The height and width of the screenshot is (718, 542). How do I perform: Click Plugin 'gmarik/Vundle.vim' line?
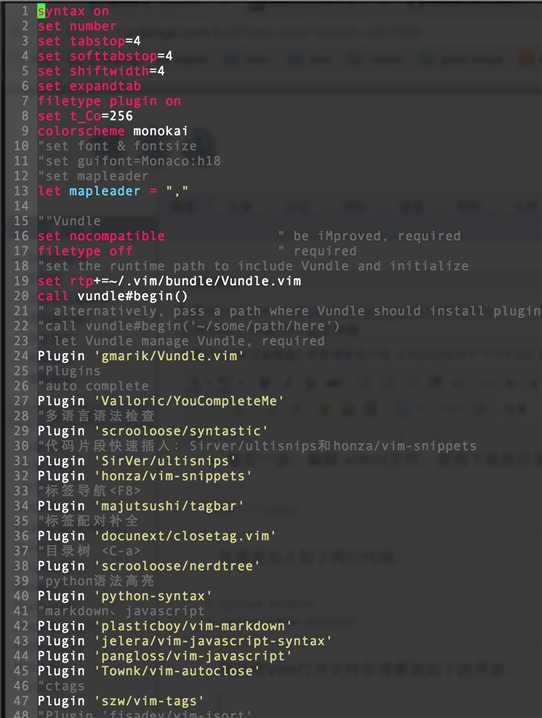pos(141,356)
